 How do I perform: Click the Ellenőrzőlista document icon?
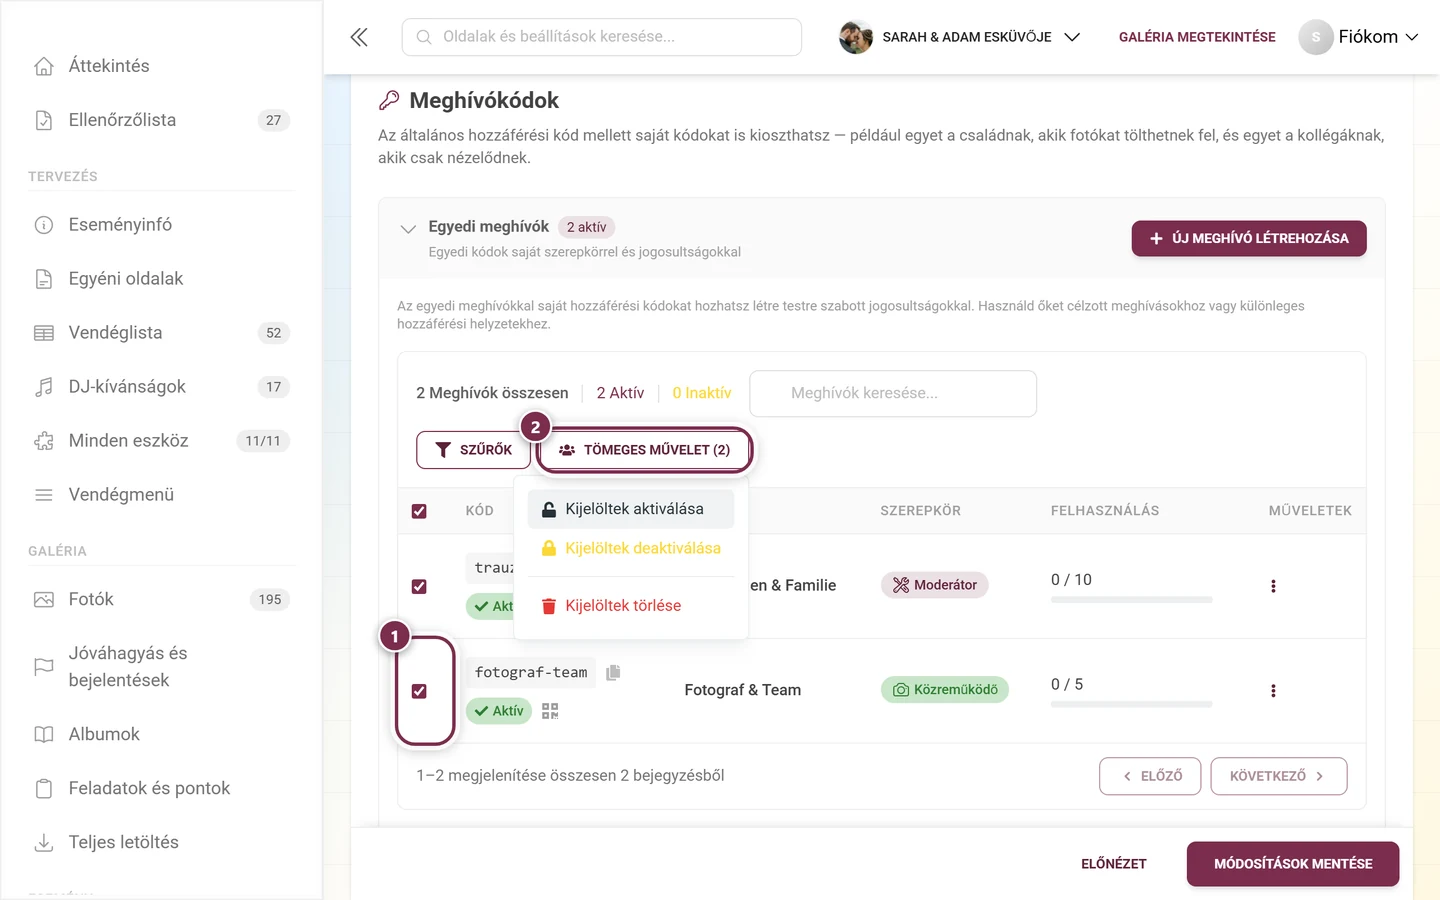44,120
